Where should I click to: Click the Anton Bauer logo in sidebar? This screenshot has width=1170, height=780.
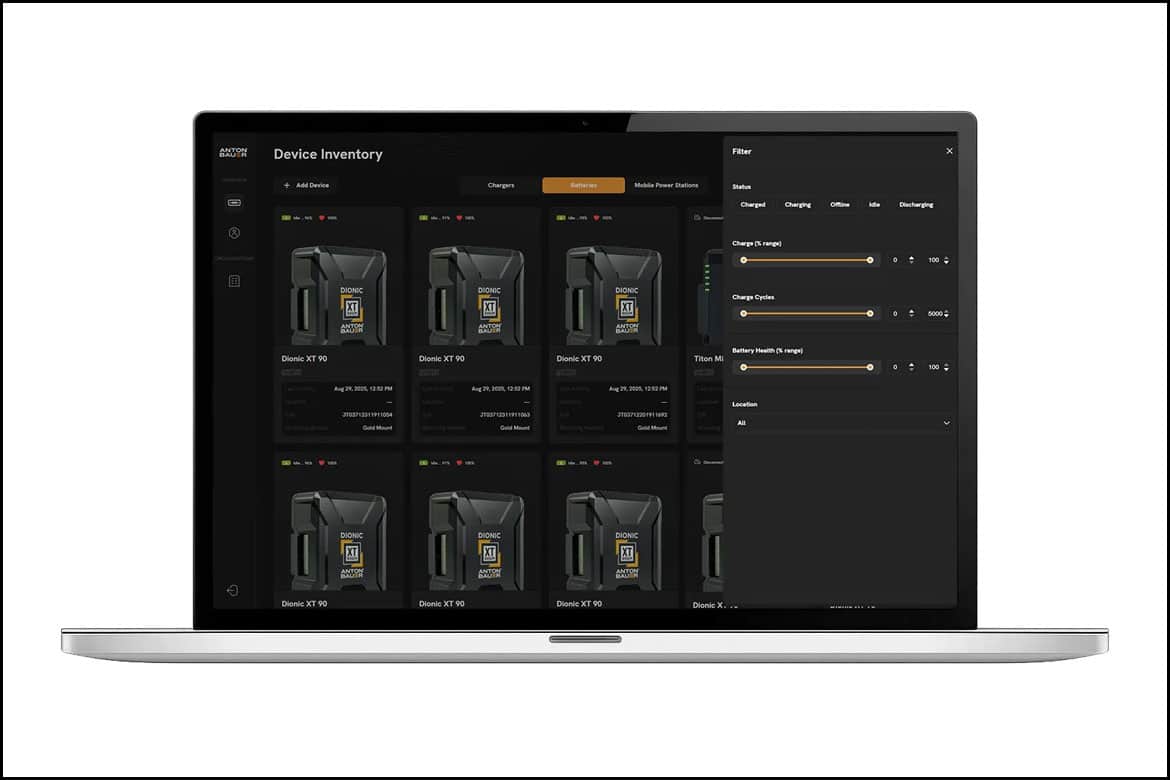pyautogui.click(x=233, y=152)
